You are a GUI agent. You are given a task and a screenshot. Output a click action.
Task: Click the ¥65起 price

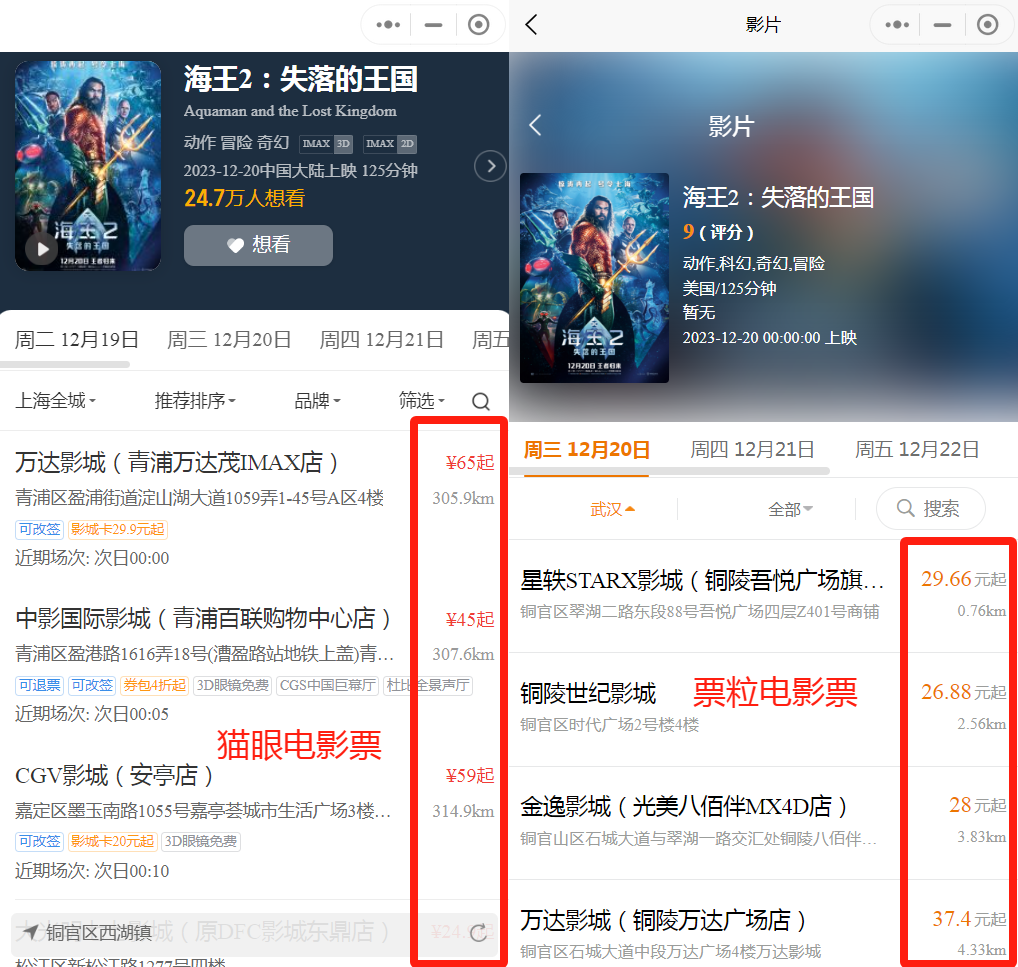tap(469, 462)
